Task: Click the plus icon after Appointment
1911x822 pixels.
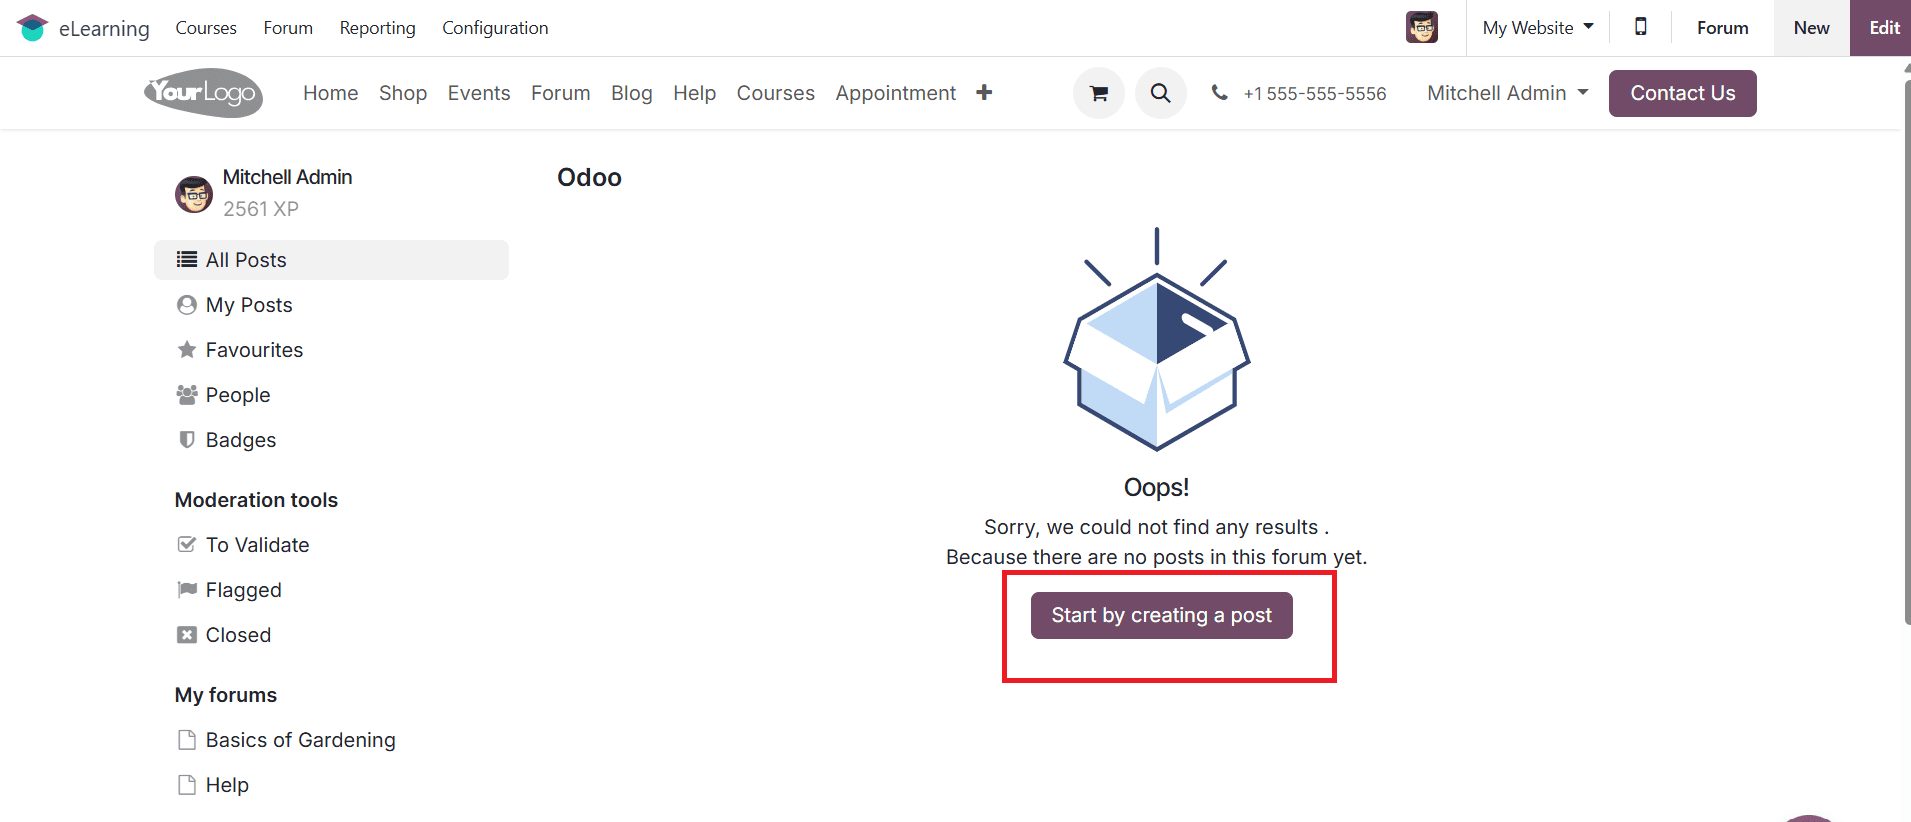Action: pos(984,92)
